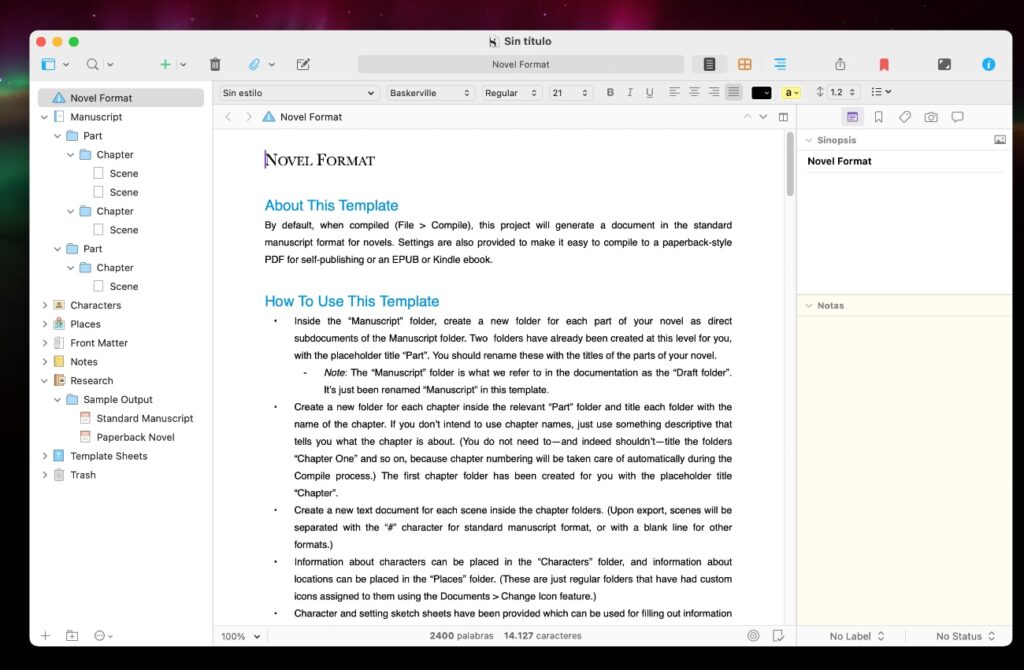Switch to Corkboard view mode
This screenshot has width=1024, height=670.
tap(744, 63)
